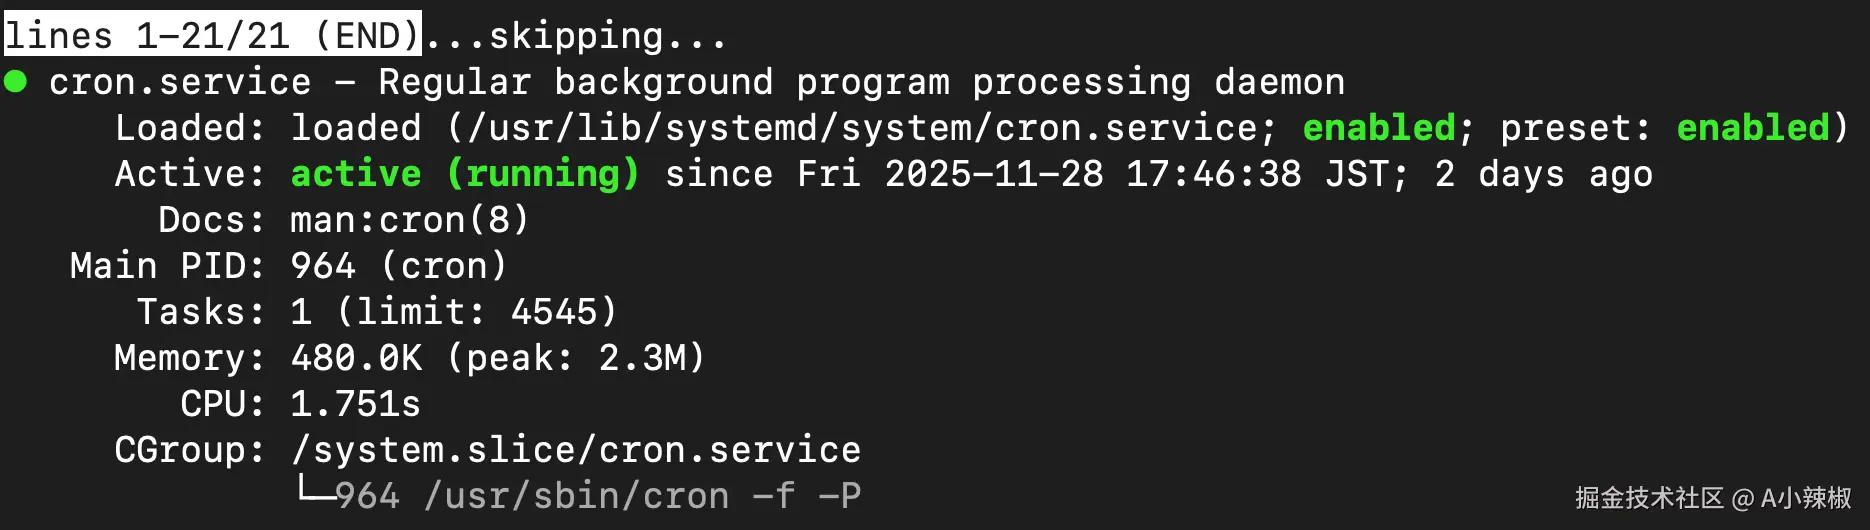Click the green preset 'enabled' value
1870x530 pixels.
point(1752,128)
